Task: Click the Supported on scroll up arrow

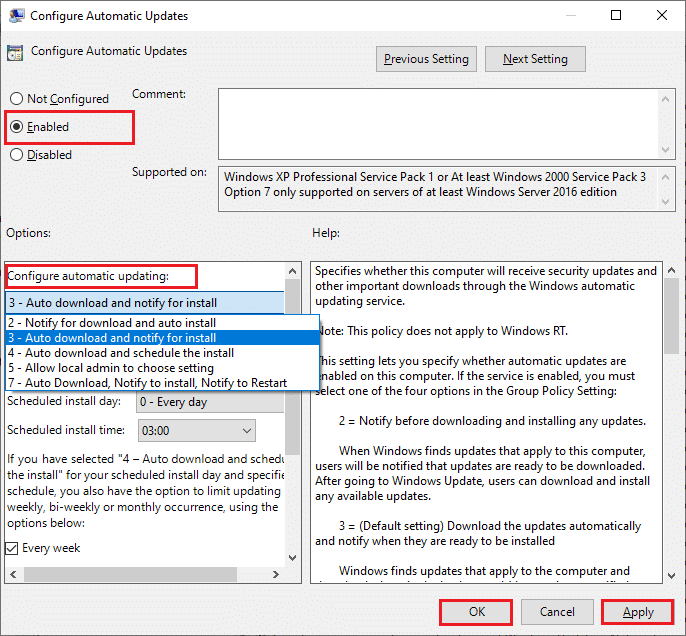Action: click(665, 177)
